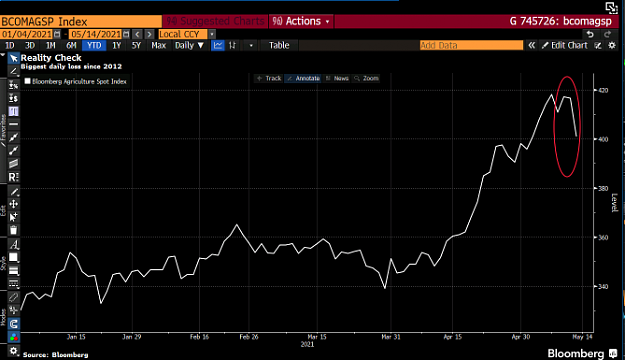Select the move annotation cross-arrows tool

[14, 204]
